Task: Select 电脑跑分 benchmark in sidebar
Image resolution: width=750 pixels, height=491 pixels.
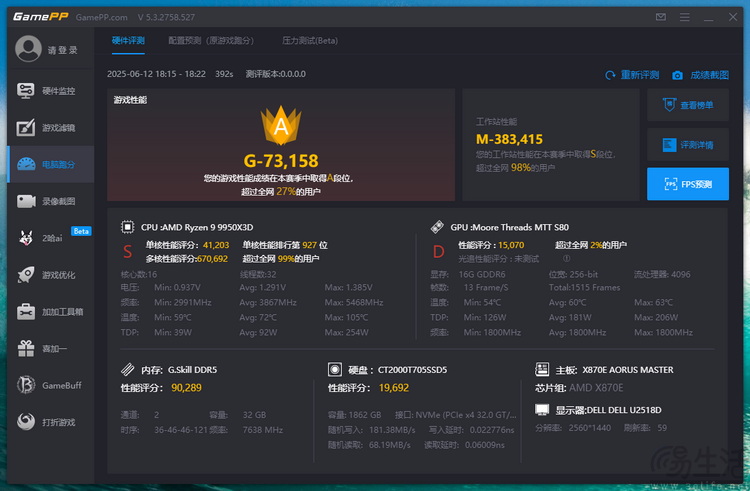Action: (x=50, y=164)
